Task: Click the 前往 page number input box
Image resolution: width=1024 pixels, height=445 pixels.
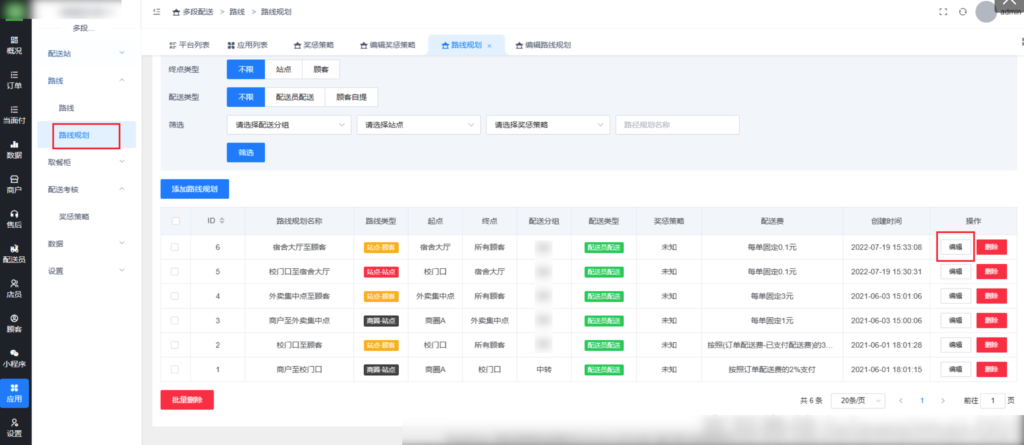Action: pos(993,401)
